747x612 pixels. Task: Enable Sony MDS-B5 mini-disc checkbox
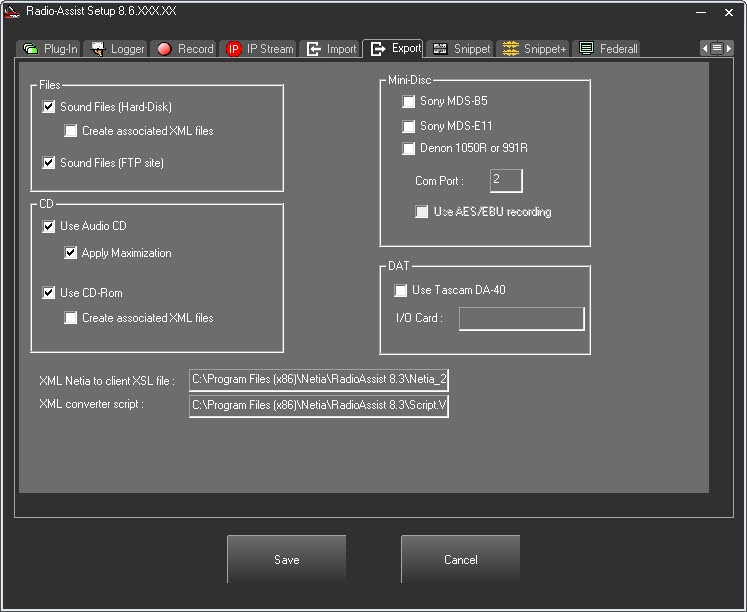pyautogui.click(x=408, y=102)
